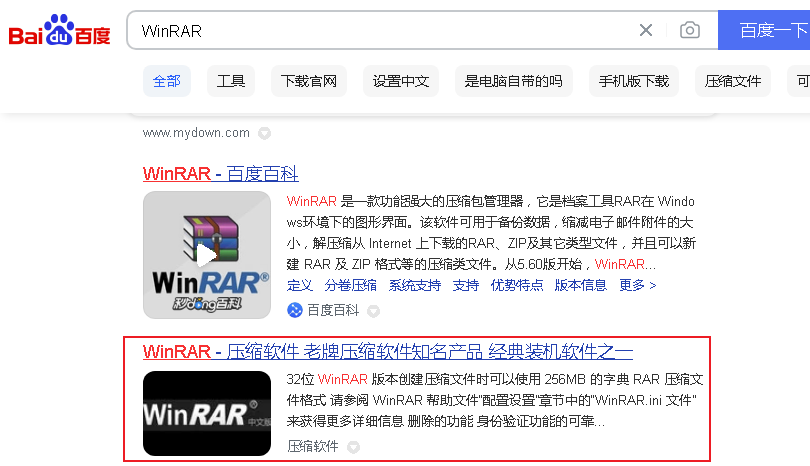Open the black WinRAR 中文版 thumbnail
Image resolution: width=810 pixels, height=466 pixels.
207,413
